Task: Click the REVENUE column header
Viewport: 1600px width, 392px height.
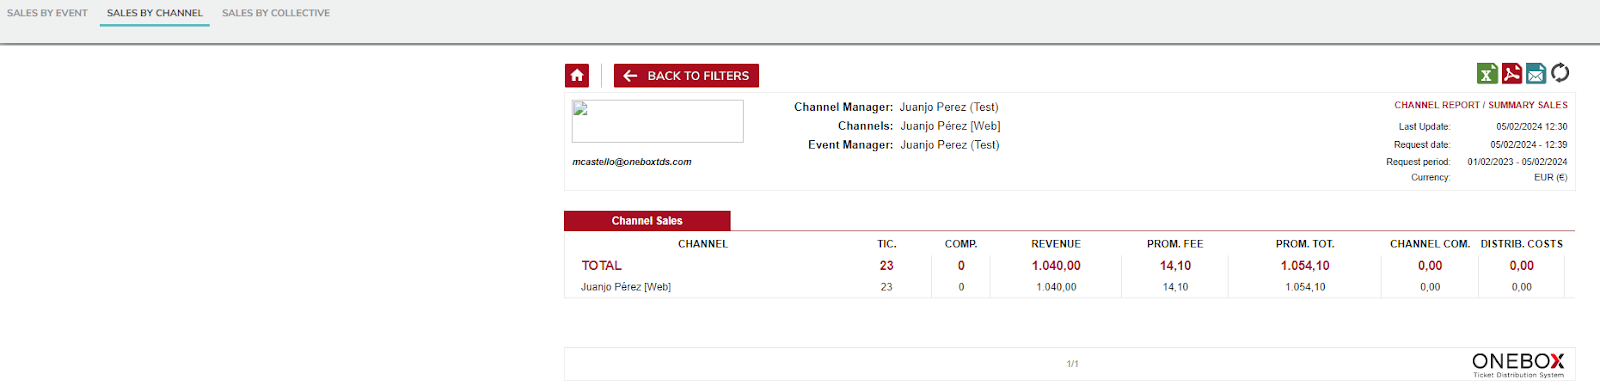Action: (1056, 244)
